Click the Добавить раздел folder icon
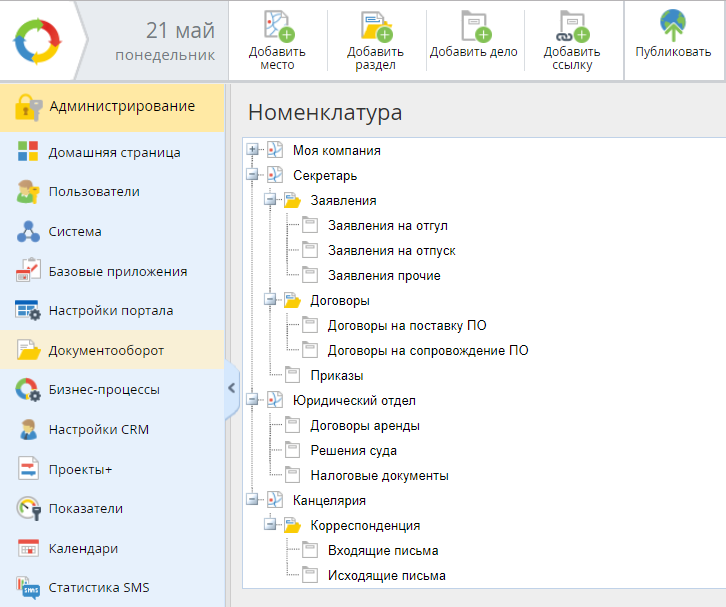The width and height of the screenshot is (726, 607). tap(377, 26)
